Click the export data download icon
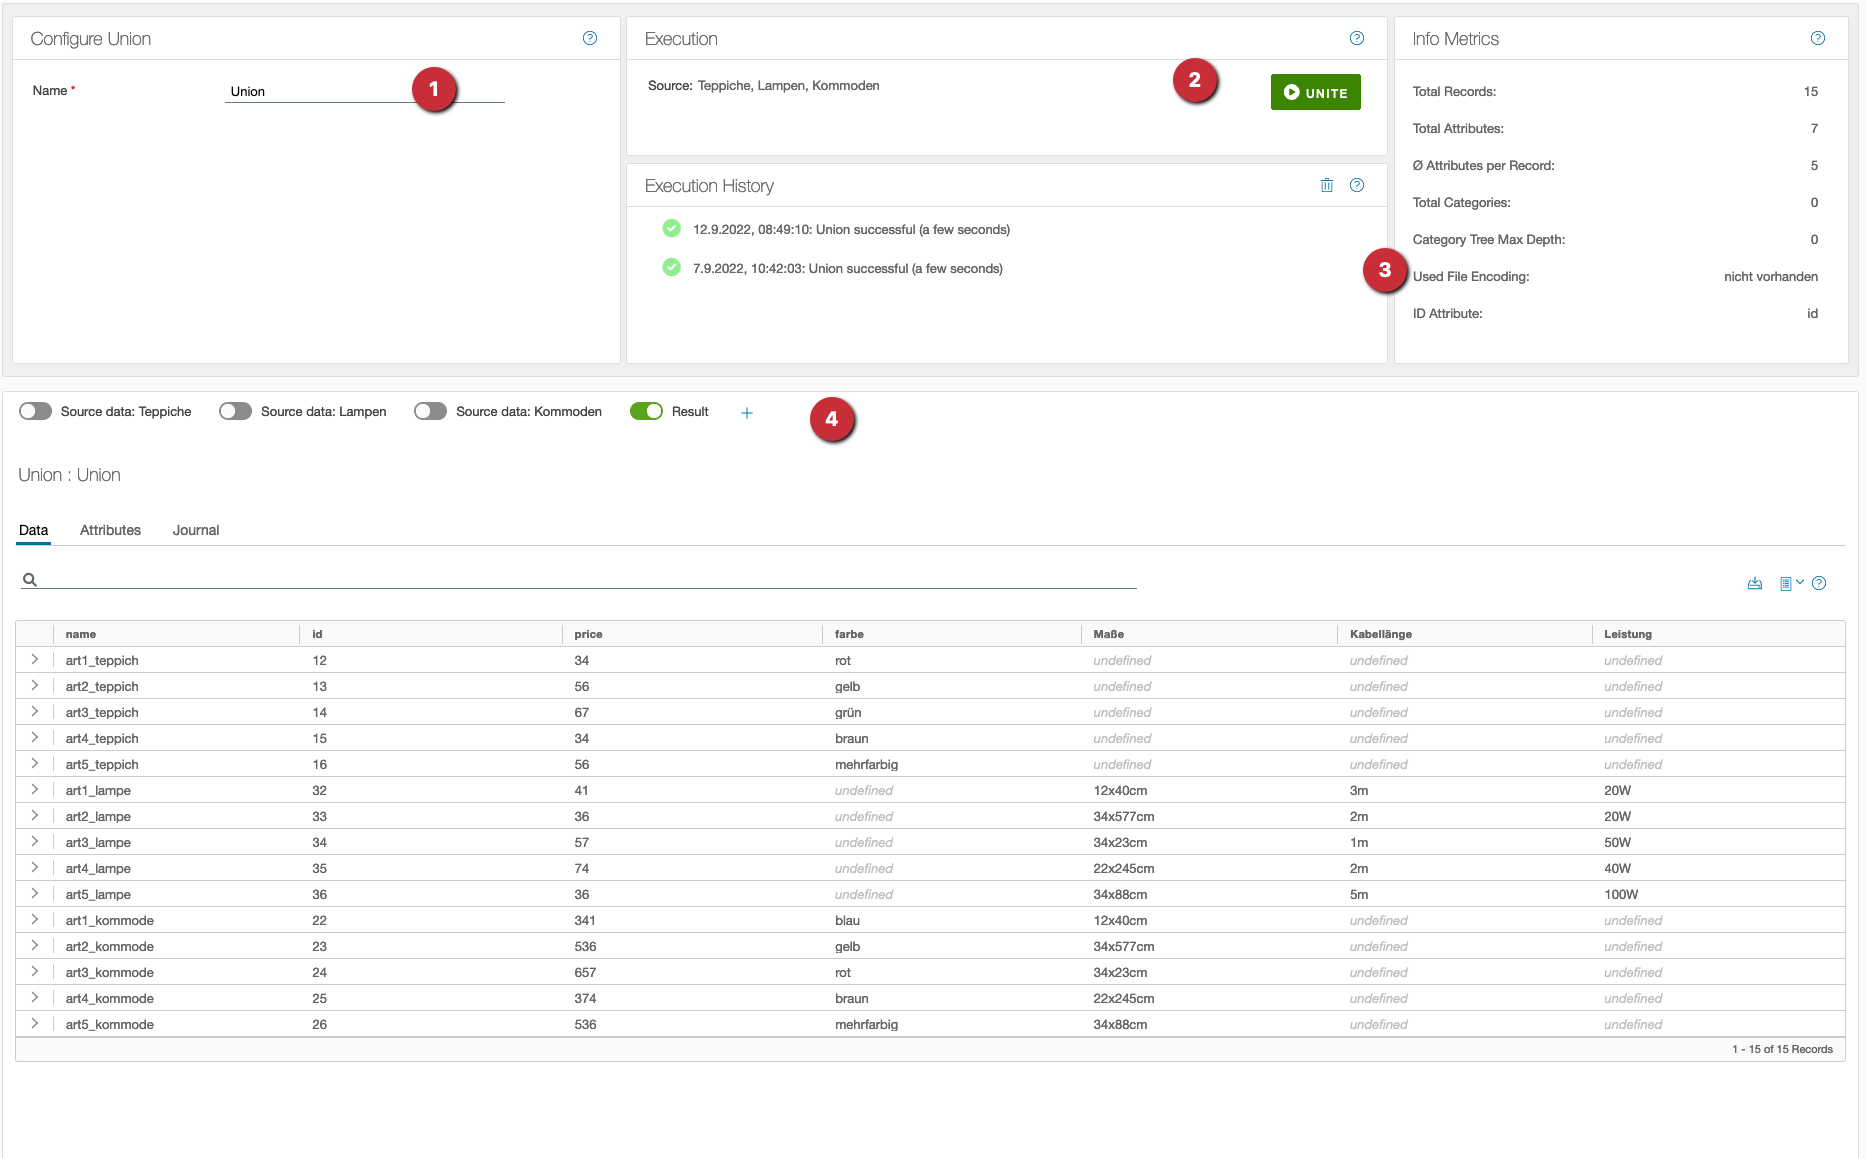This screenshot has height=1158, width=1866. 1754,583
